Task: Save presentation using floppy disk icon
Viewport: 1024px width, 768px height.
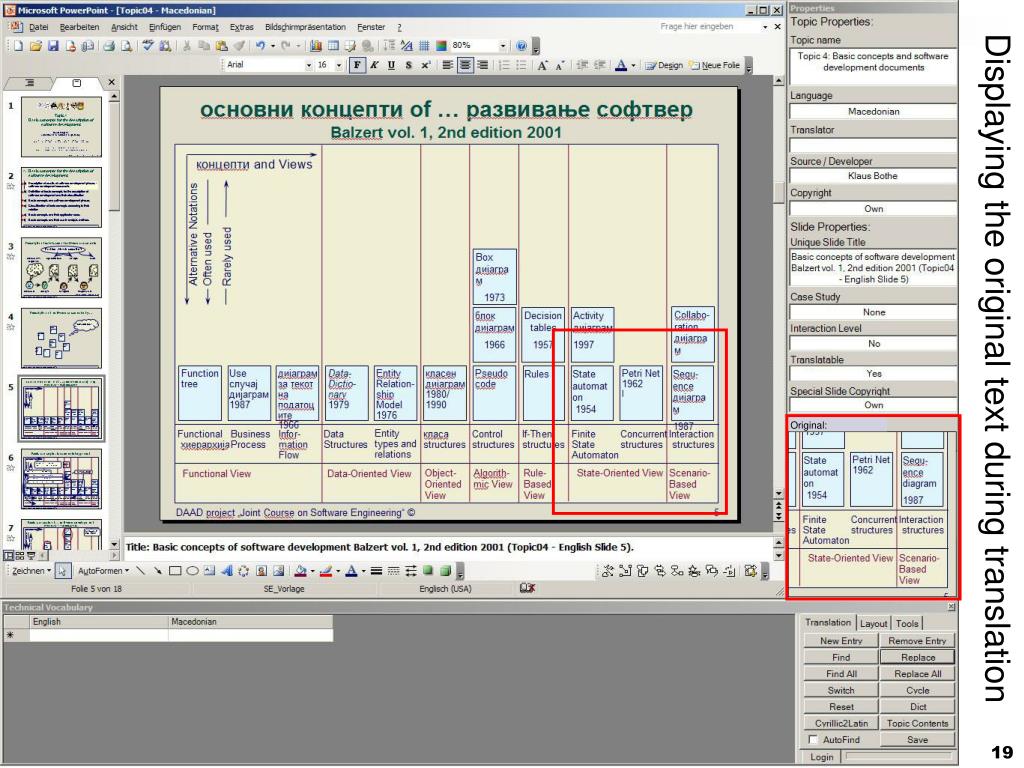Action: click(54, 46)
